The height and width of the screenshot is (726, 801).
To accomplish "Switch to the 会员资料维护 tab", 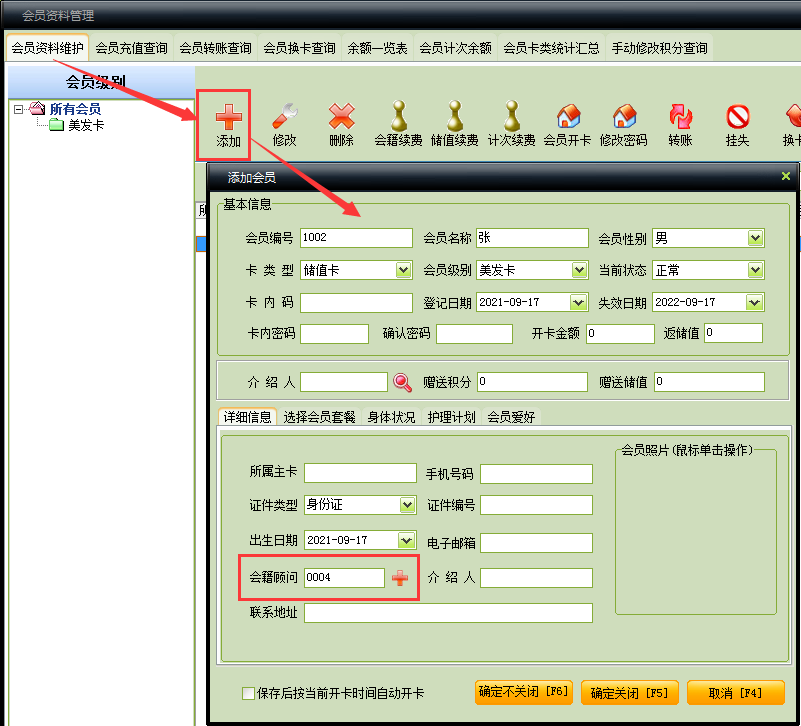I will pyautogui.click(x=48, y=48).
